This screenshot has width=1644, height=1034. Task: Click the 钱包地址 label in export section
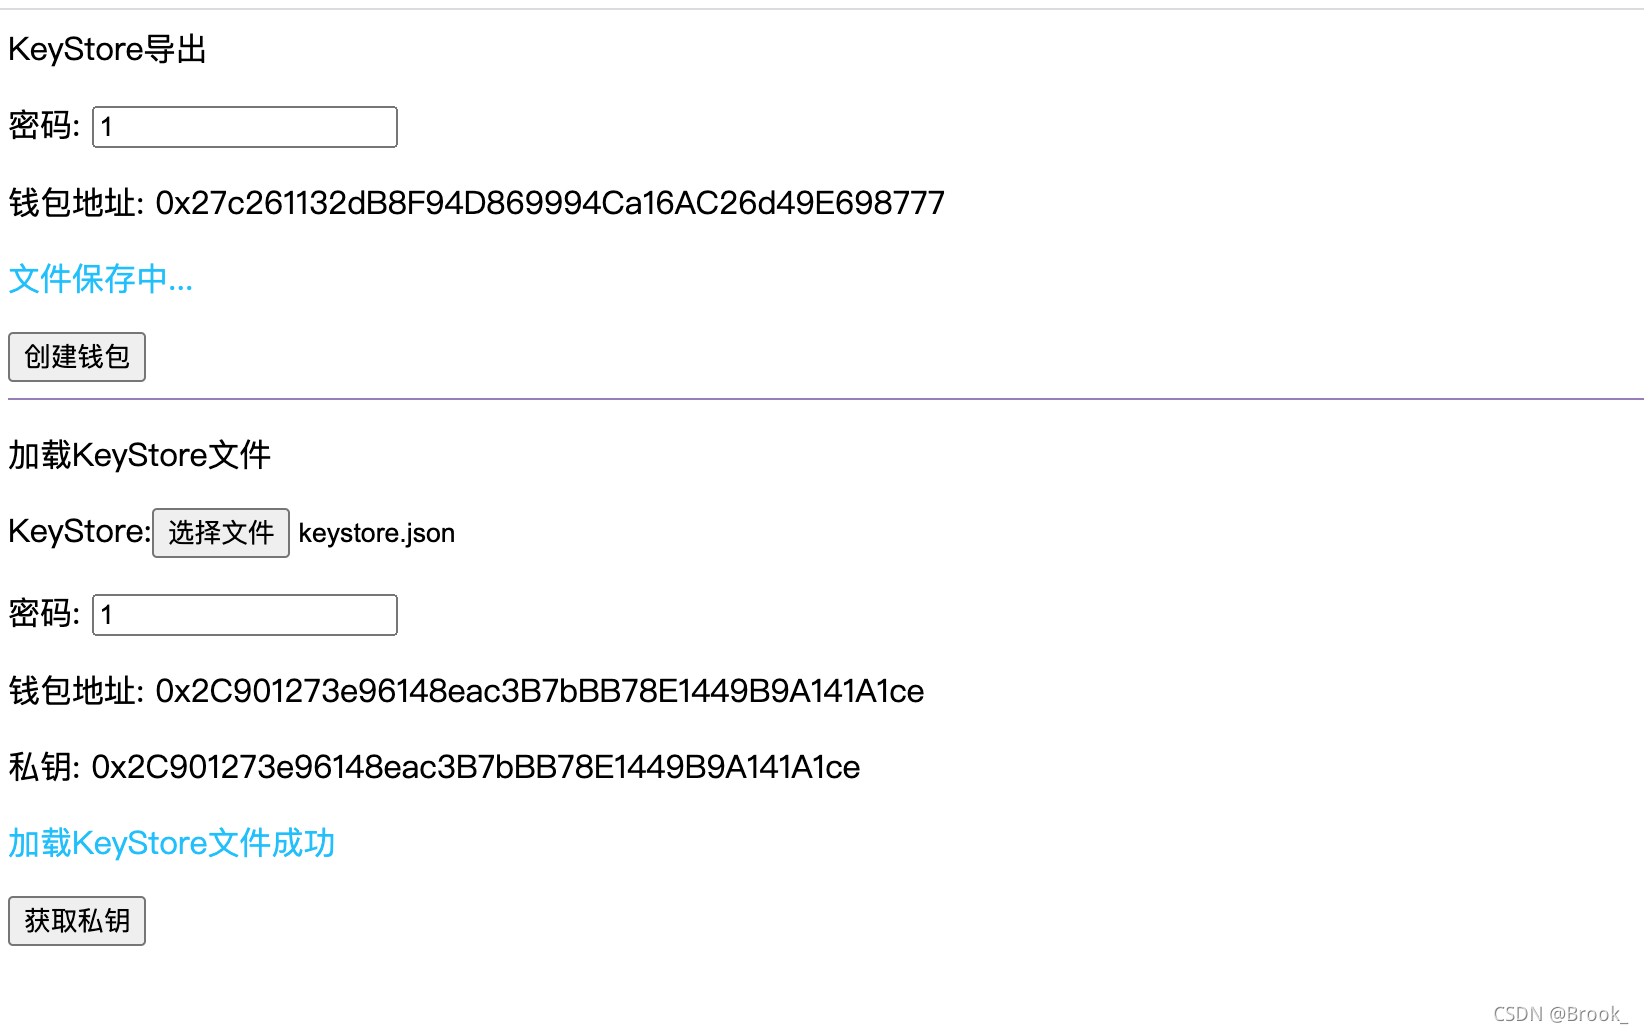click(72, 203)
